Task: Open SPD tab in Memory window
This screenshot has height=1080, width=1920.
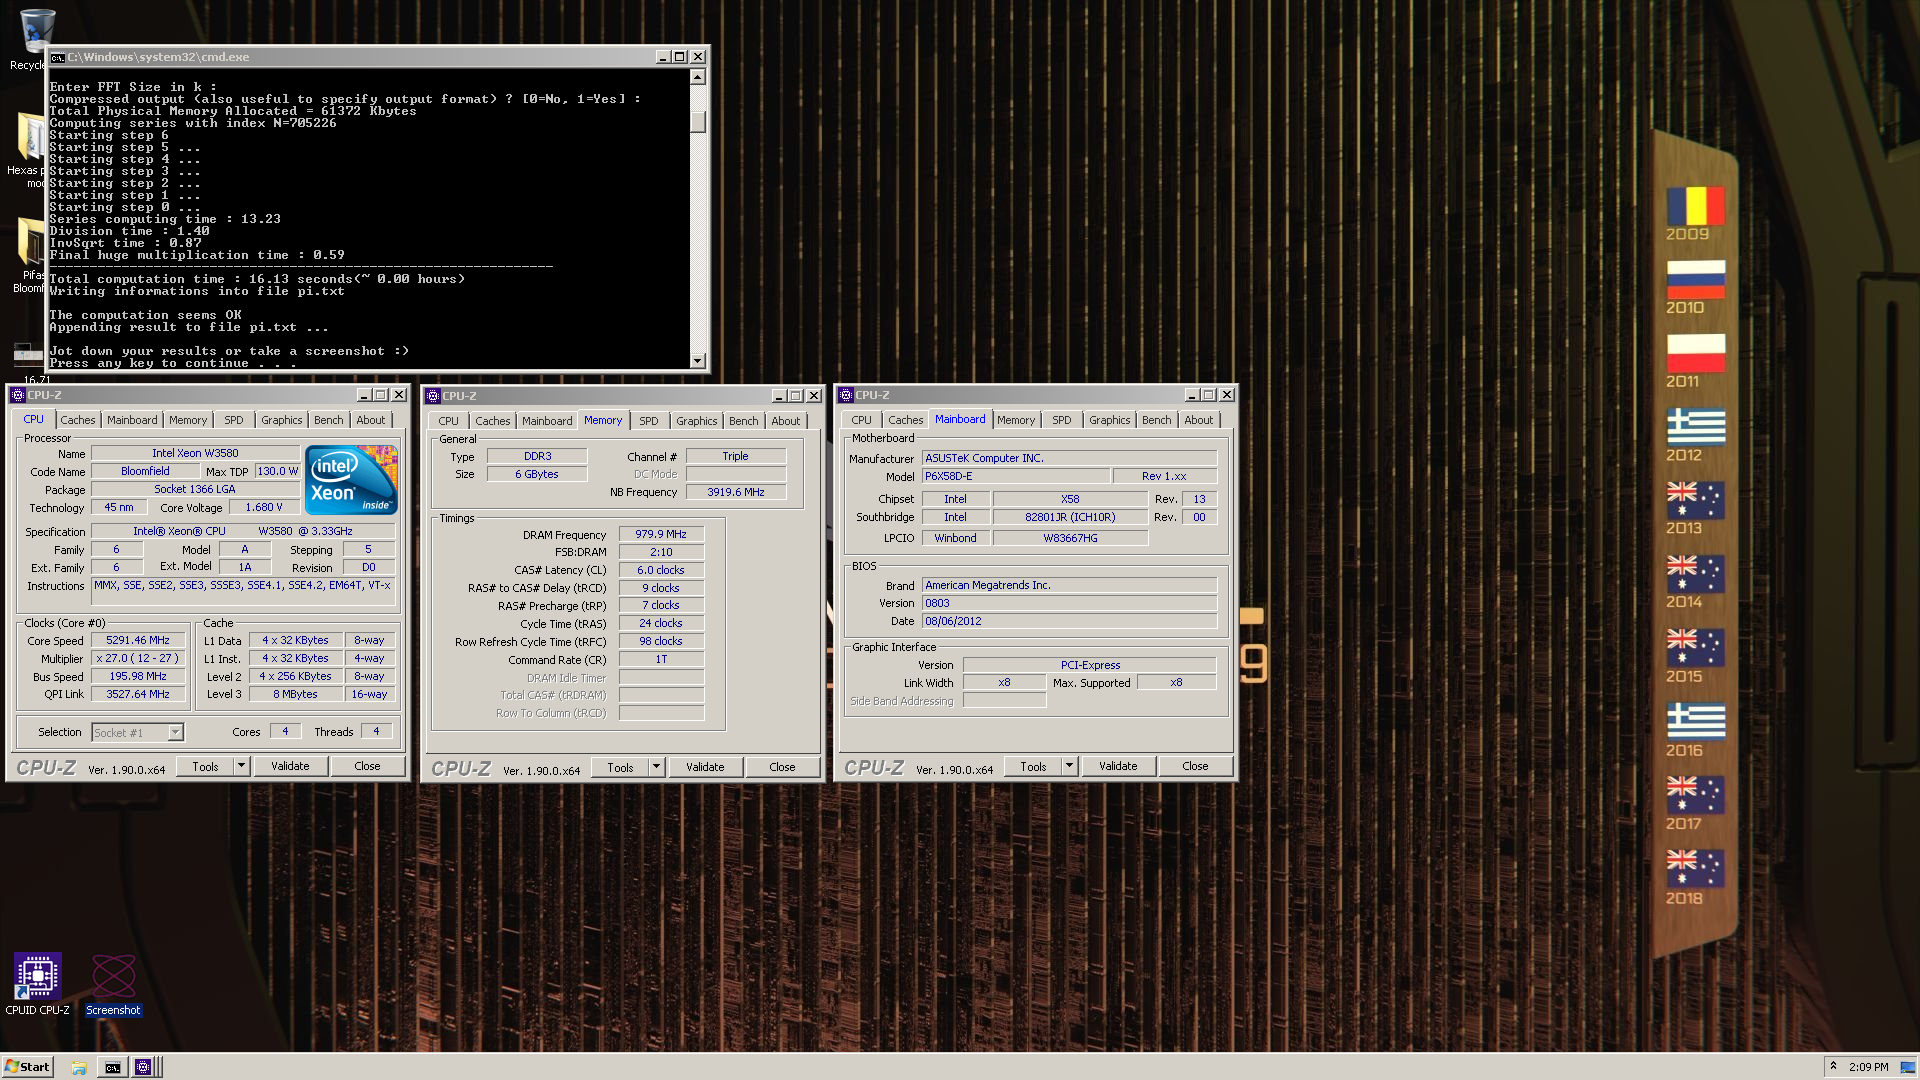Action: click(x=649, y=422)
